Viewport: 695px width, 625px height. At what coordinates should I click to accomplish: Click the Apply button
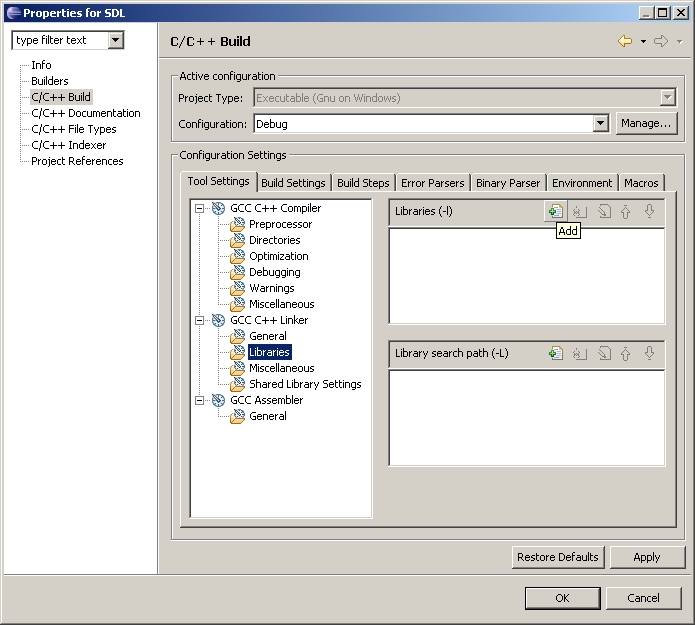(647, 557)
